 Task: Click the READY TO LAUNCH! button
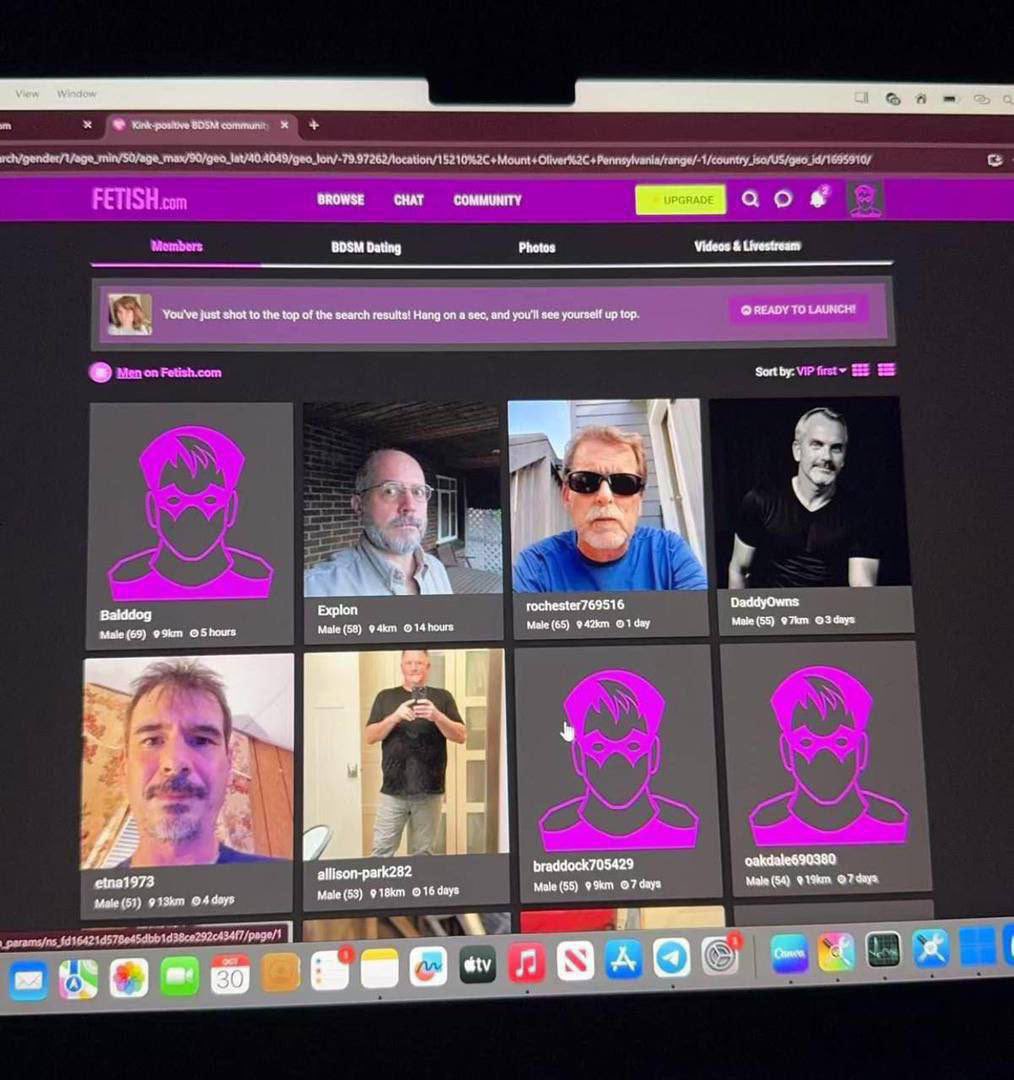point(798,310)
